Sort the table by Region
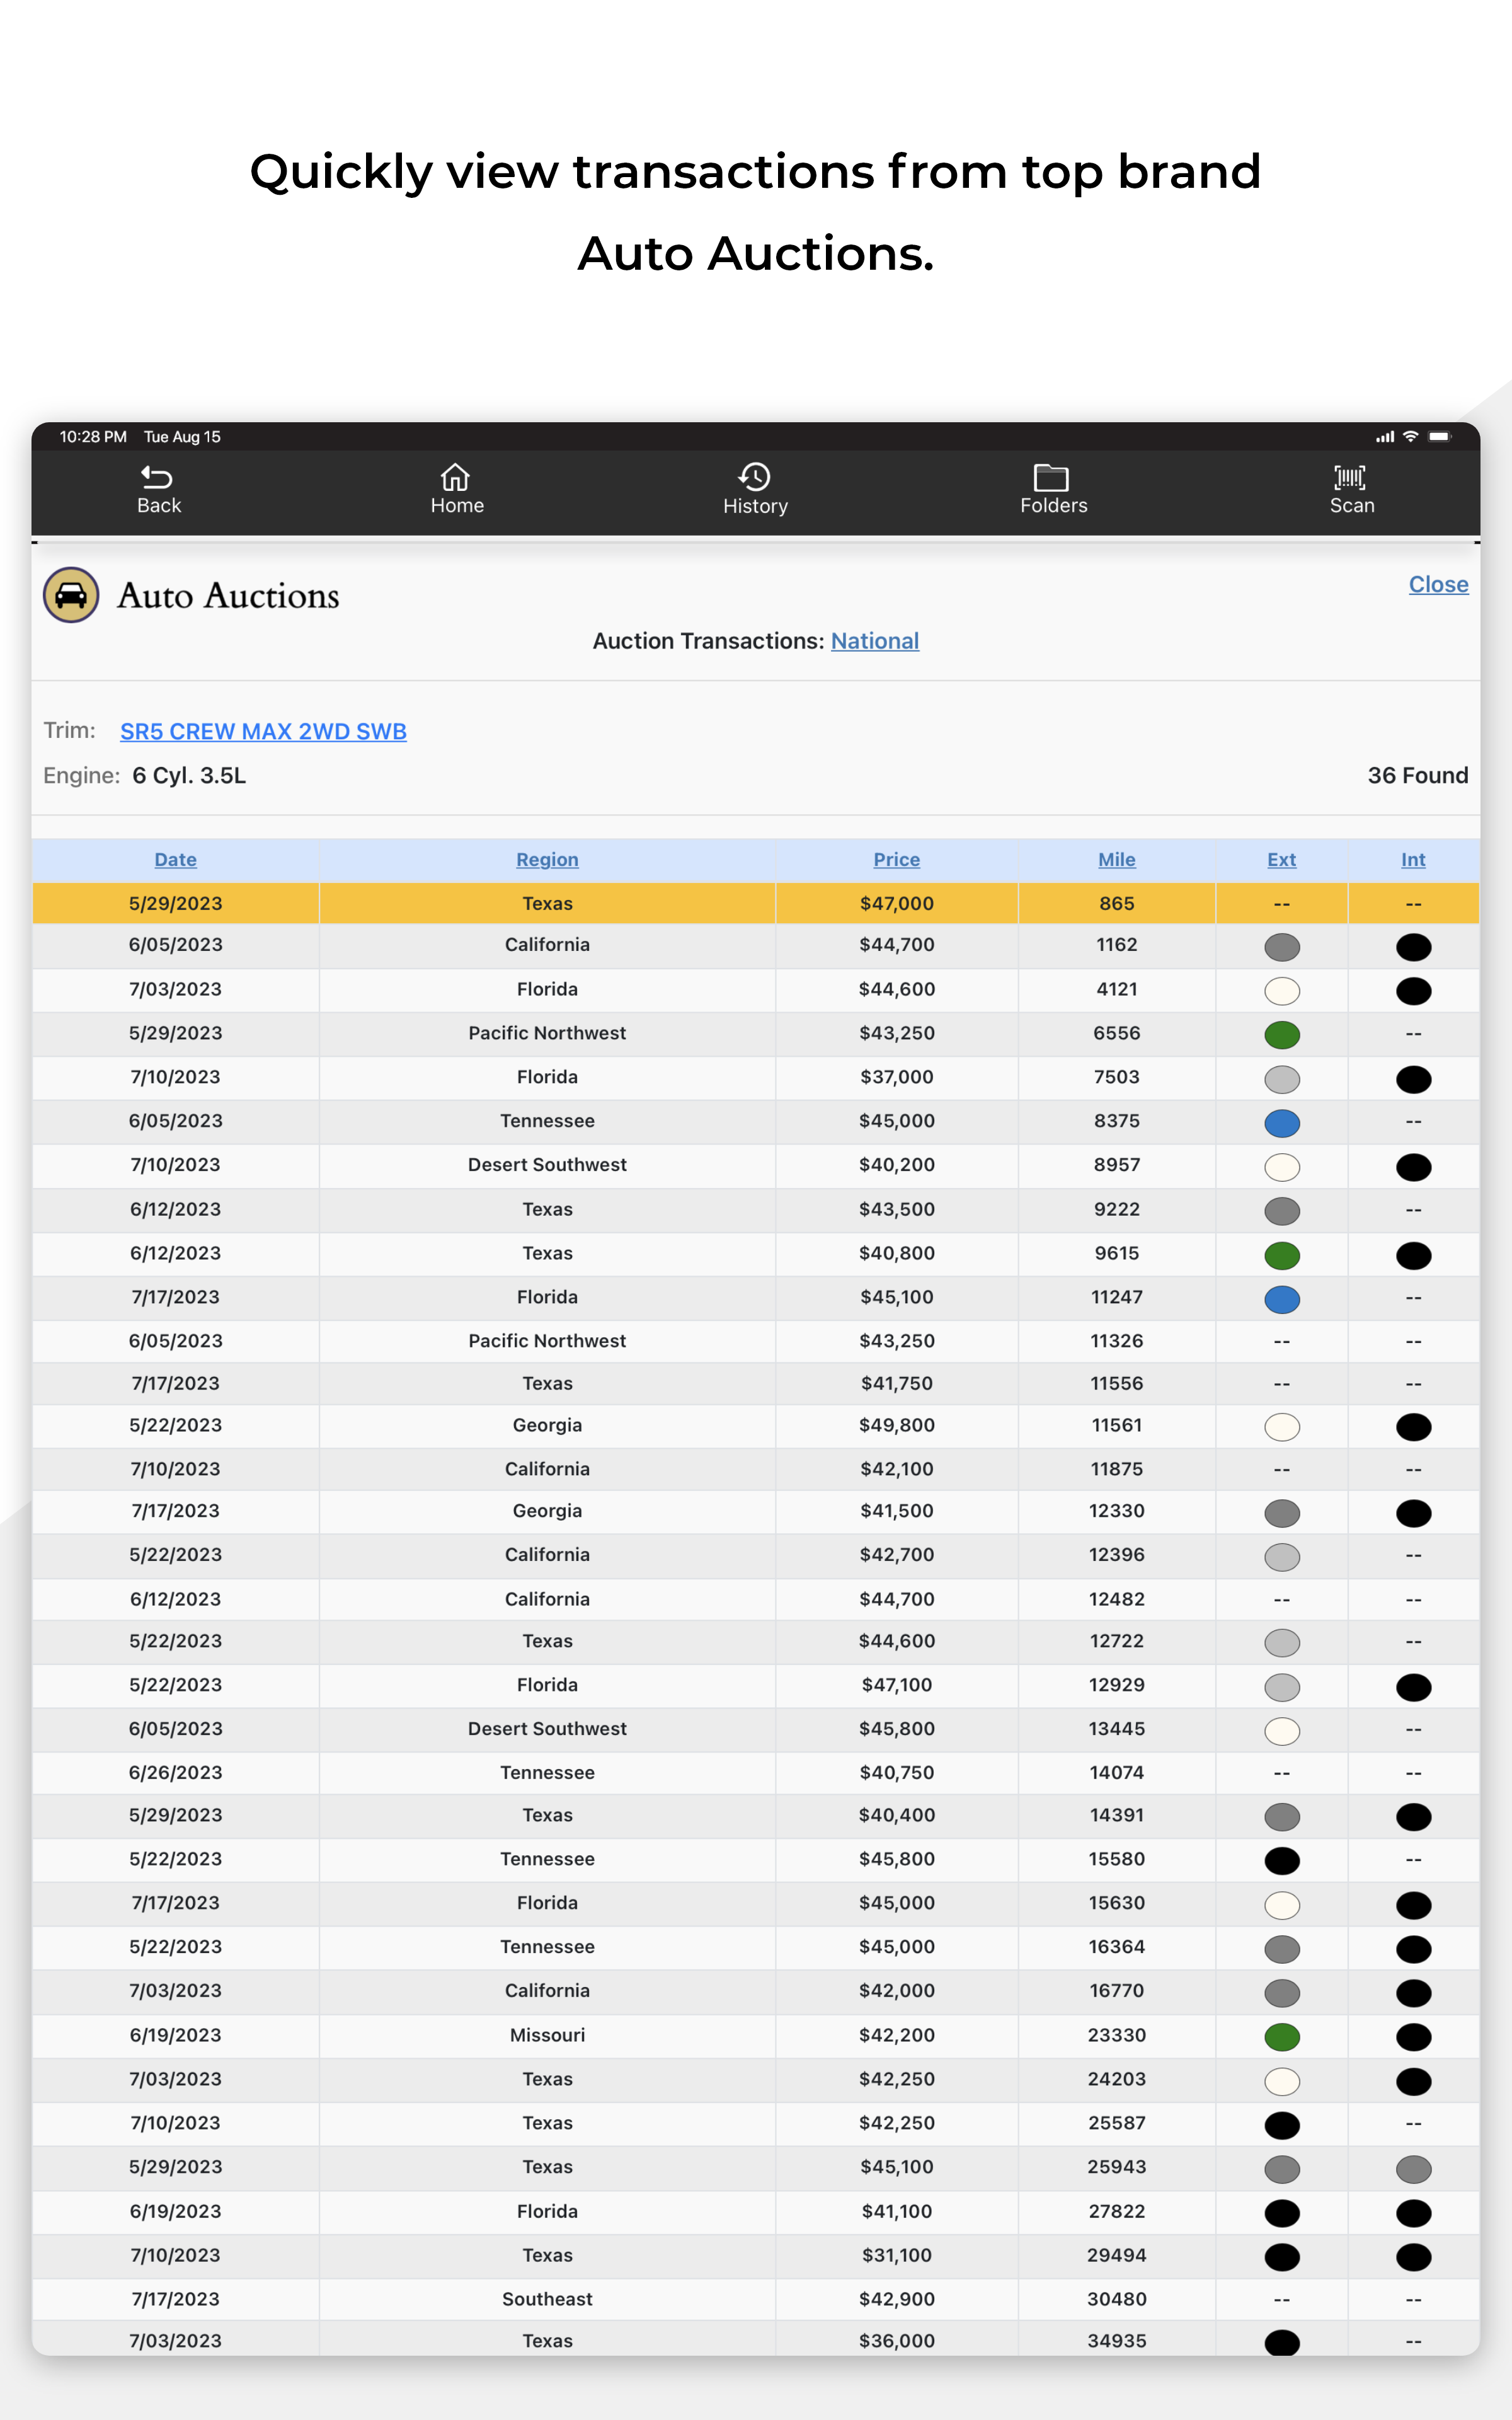 click(547, 860)
